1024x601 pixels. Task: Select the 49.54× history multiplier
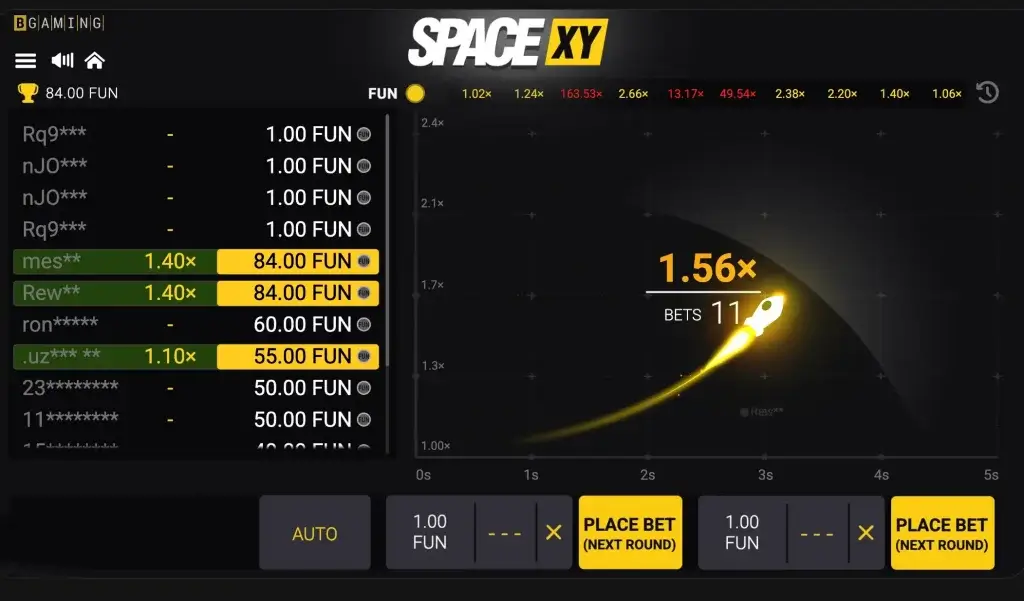tap(738, 94)
